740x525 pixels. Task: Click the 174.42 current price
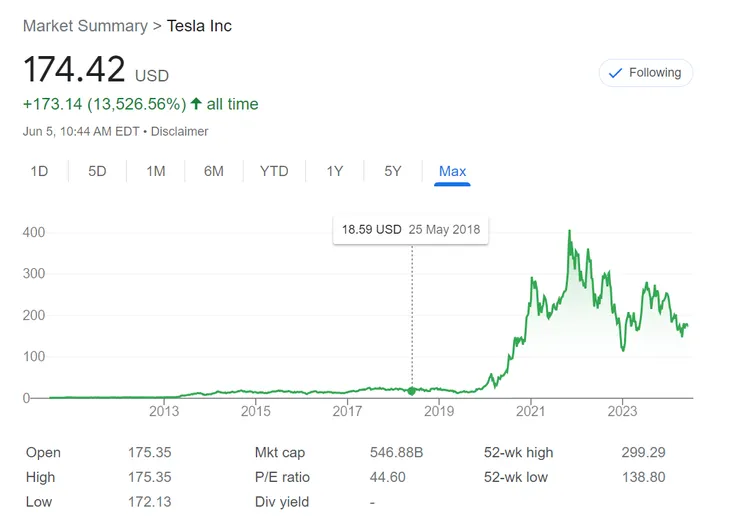[75, 70]
